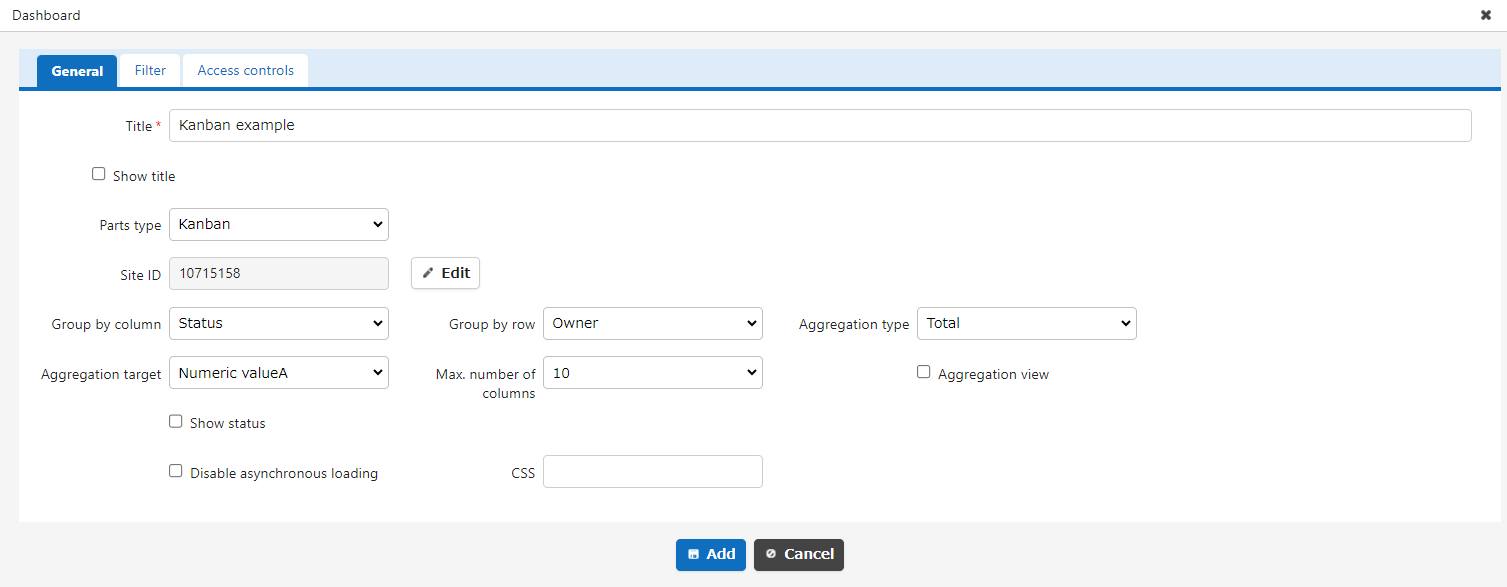The image size is (1507, 587).
Task: Click the Cancel button
Action: pyautogui.click(x=799, y=554)
